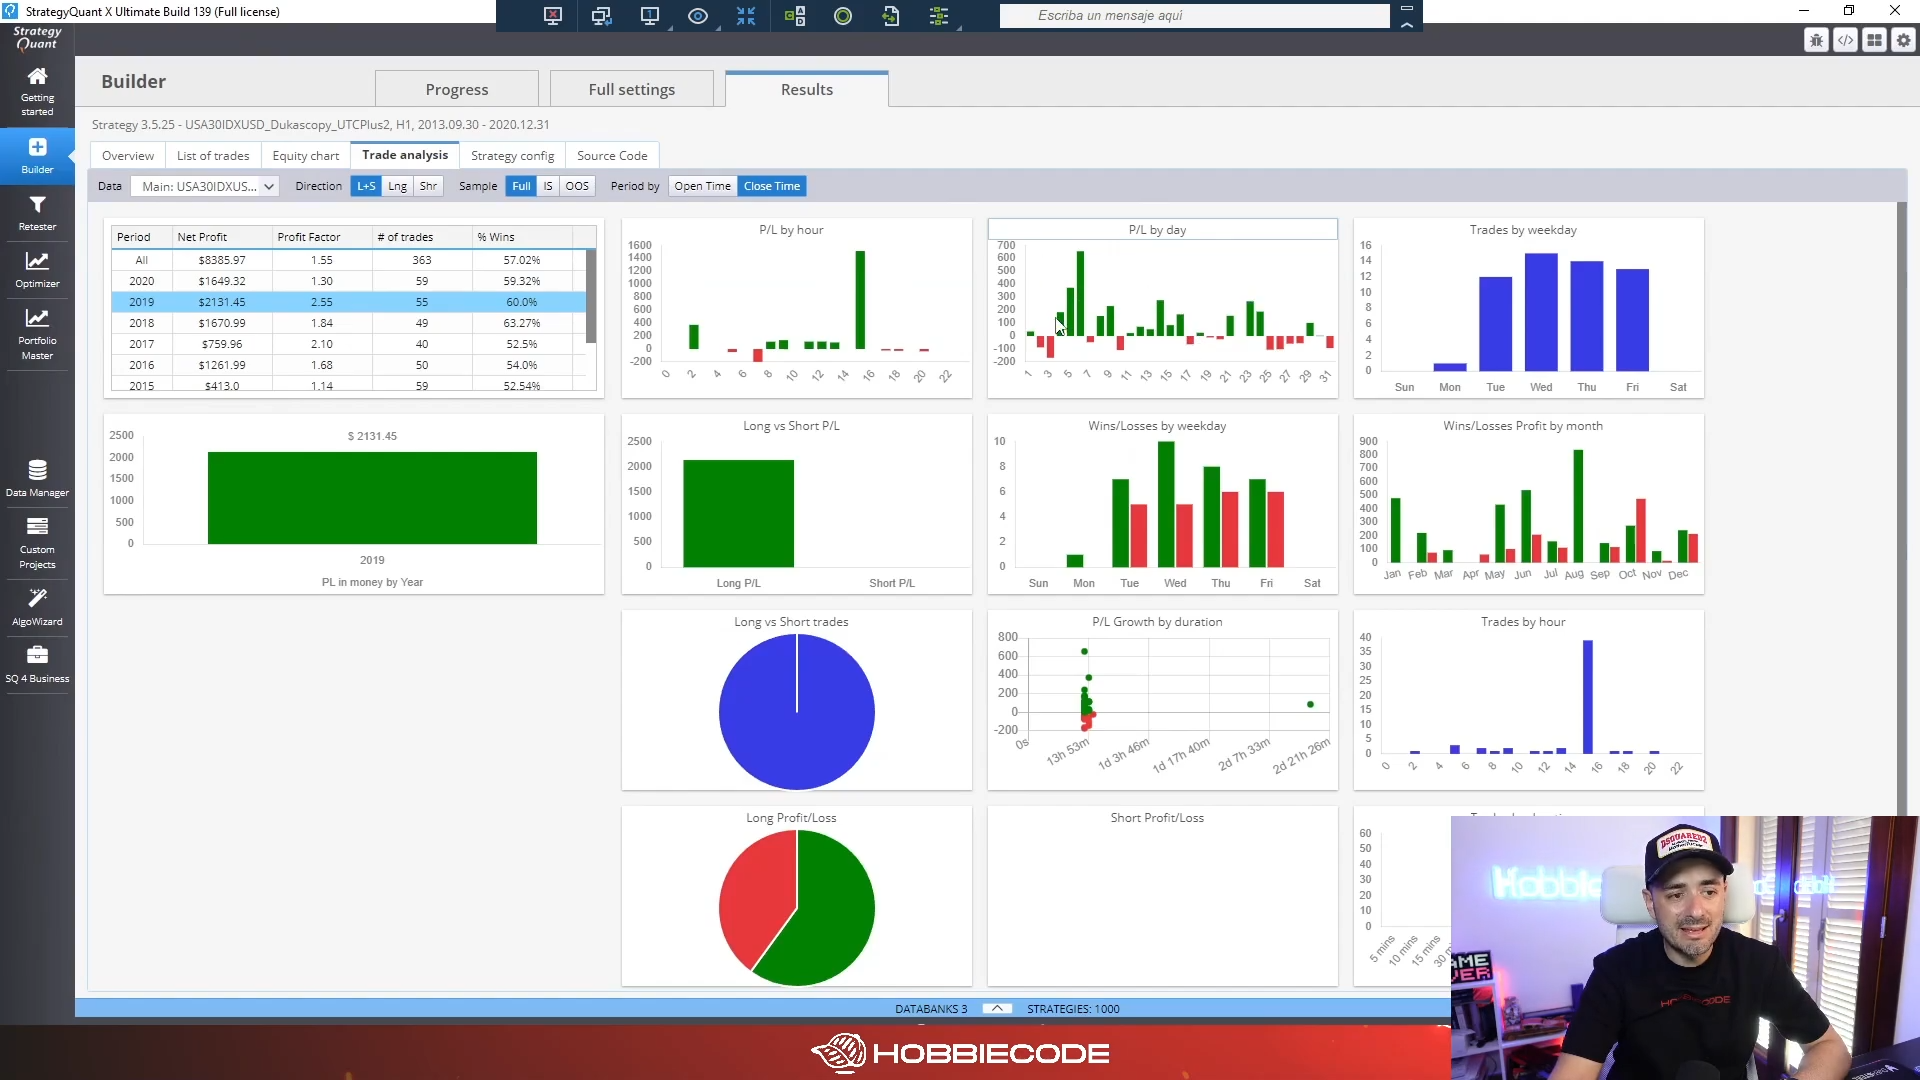The height and width of the screenshot is (1080, 1920).
Task: Open Portfolio Master in sidebar
Action: tap(37, 334)
